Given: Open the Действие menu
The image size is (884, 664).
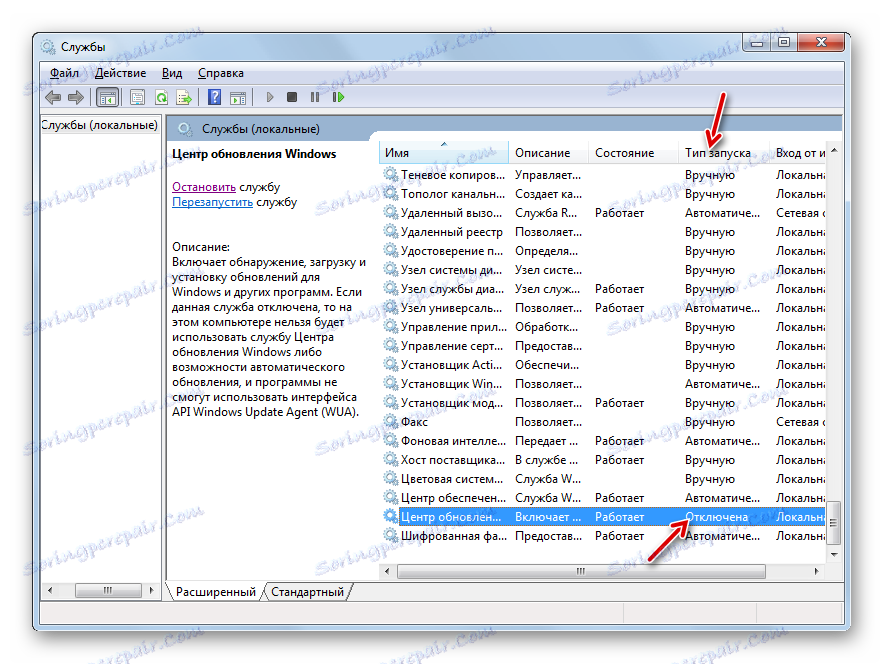Looking at the screenshot, I should click(x=121, y=73).
